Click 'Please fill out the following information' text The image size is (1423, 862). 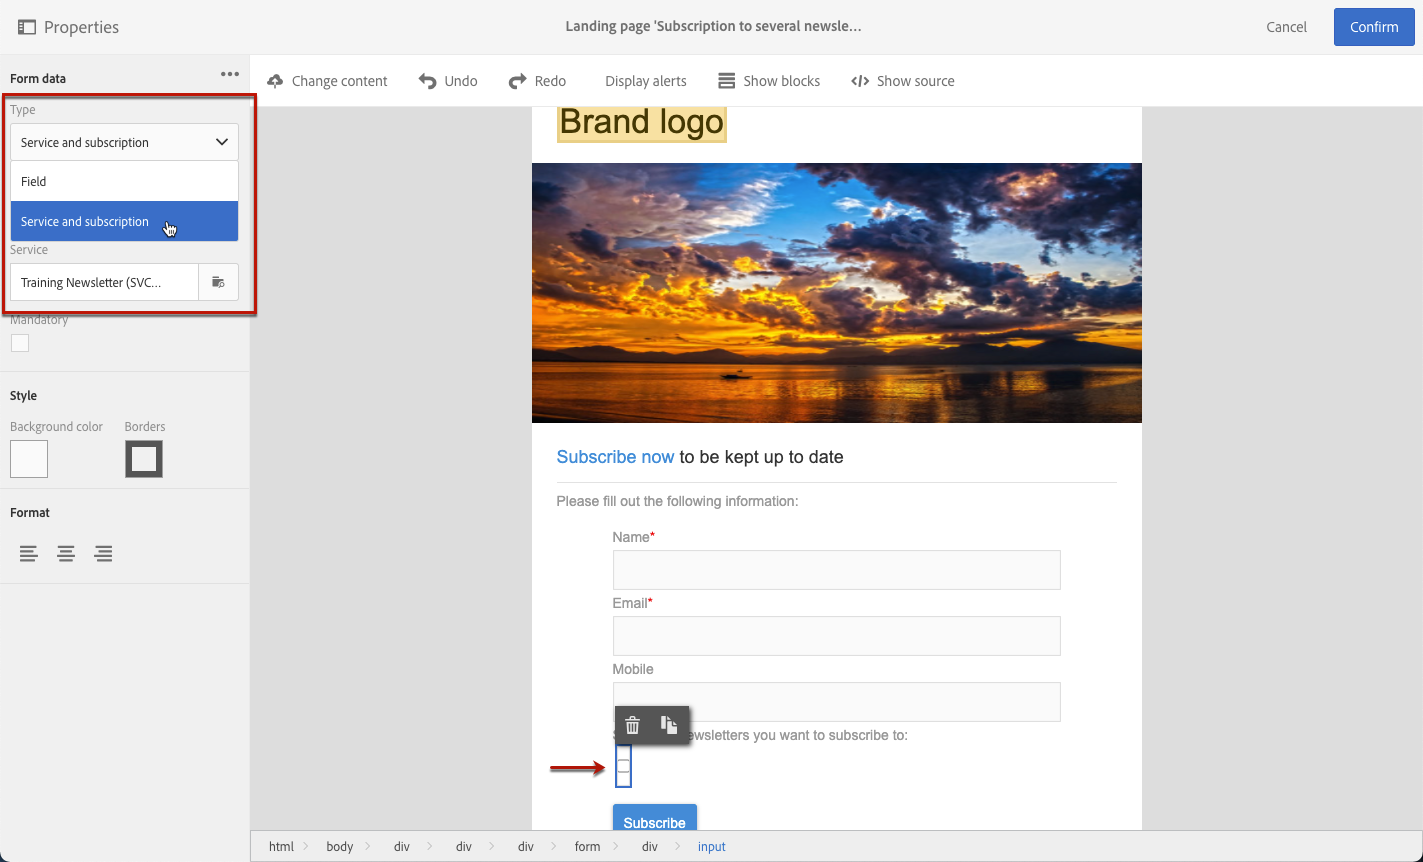pos(677,501)
